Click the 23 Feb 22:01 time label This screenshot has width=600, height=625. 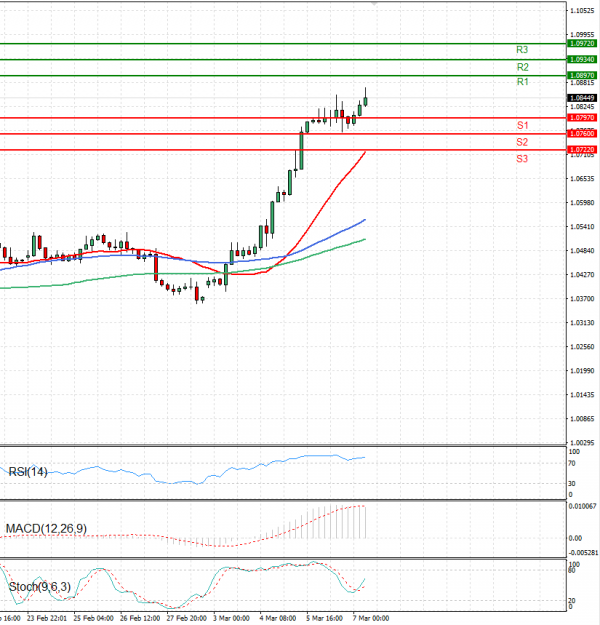[x=47, y=618]
